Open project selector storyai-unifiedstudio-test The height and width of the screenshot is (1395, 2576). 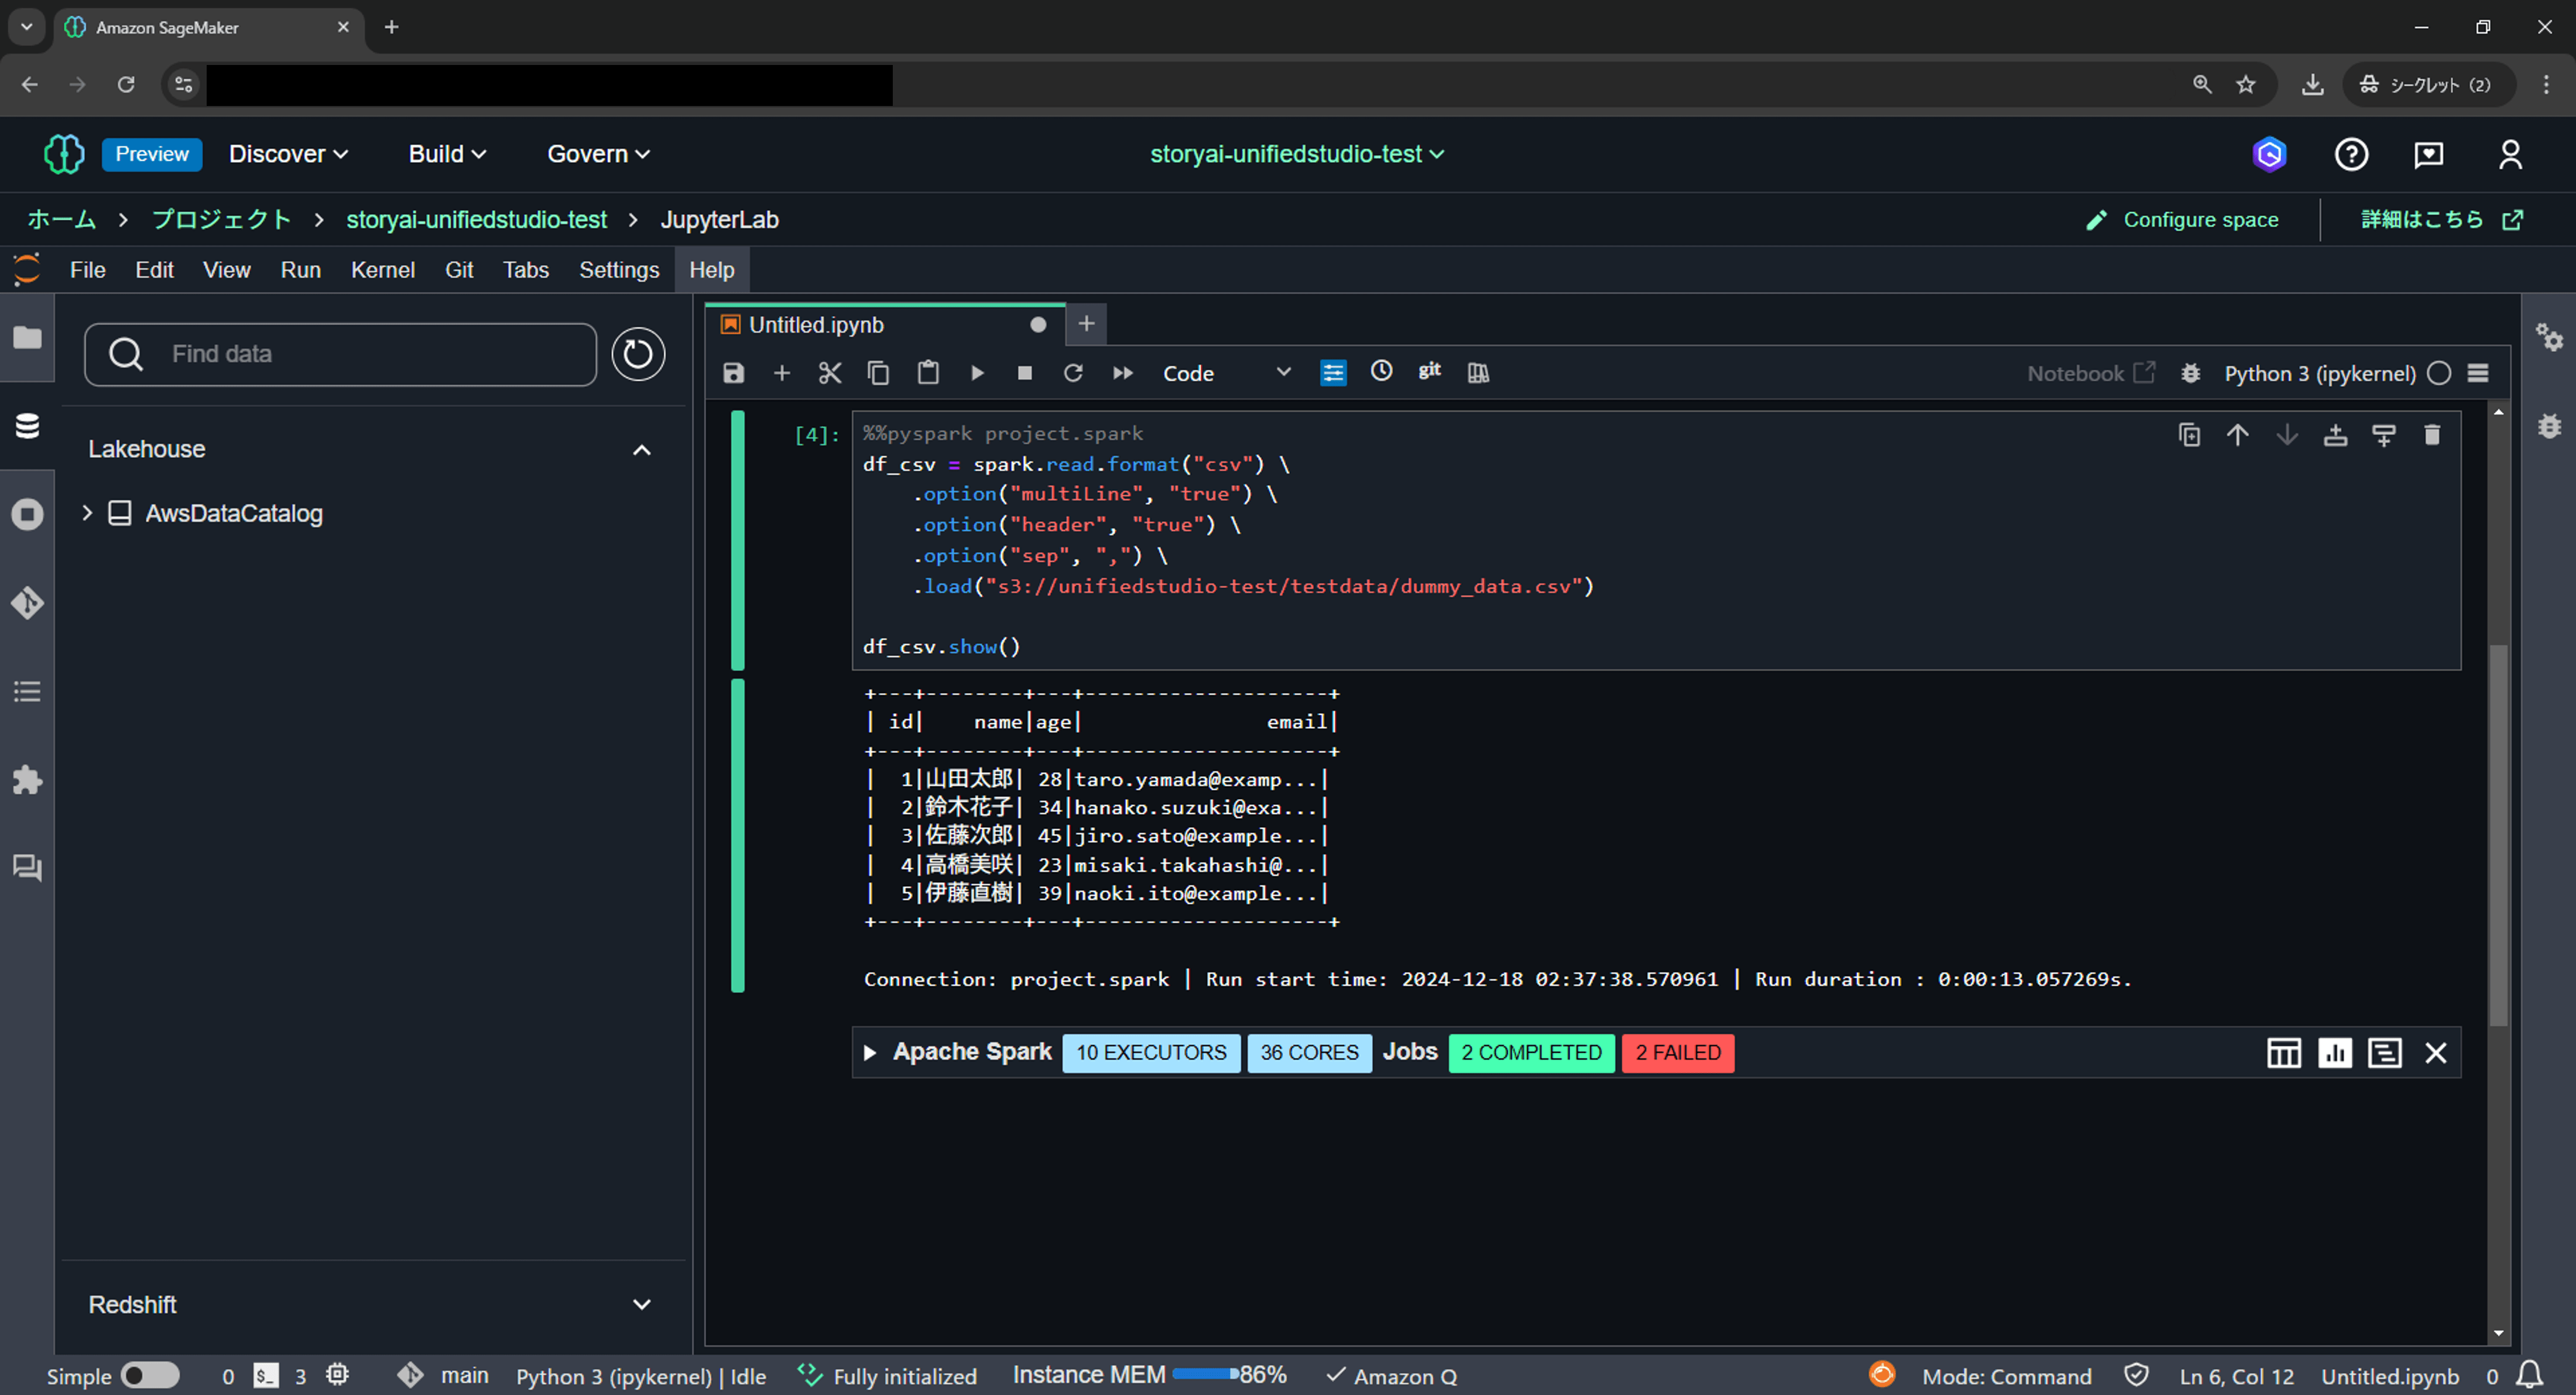pos(1297,154)
